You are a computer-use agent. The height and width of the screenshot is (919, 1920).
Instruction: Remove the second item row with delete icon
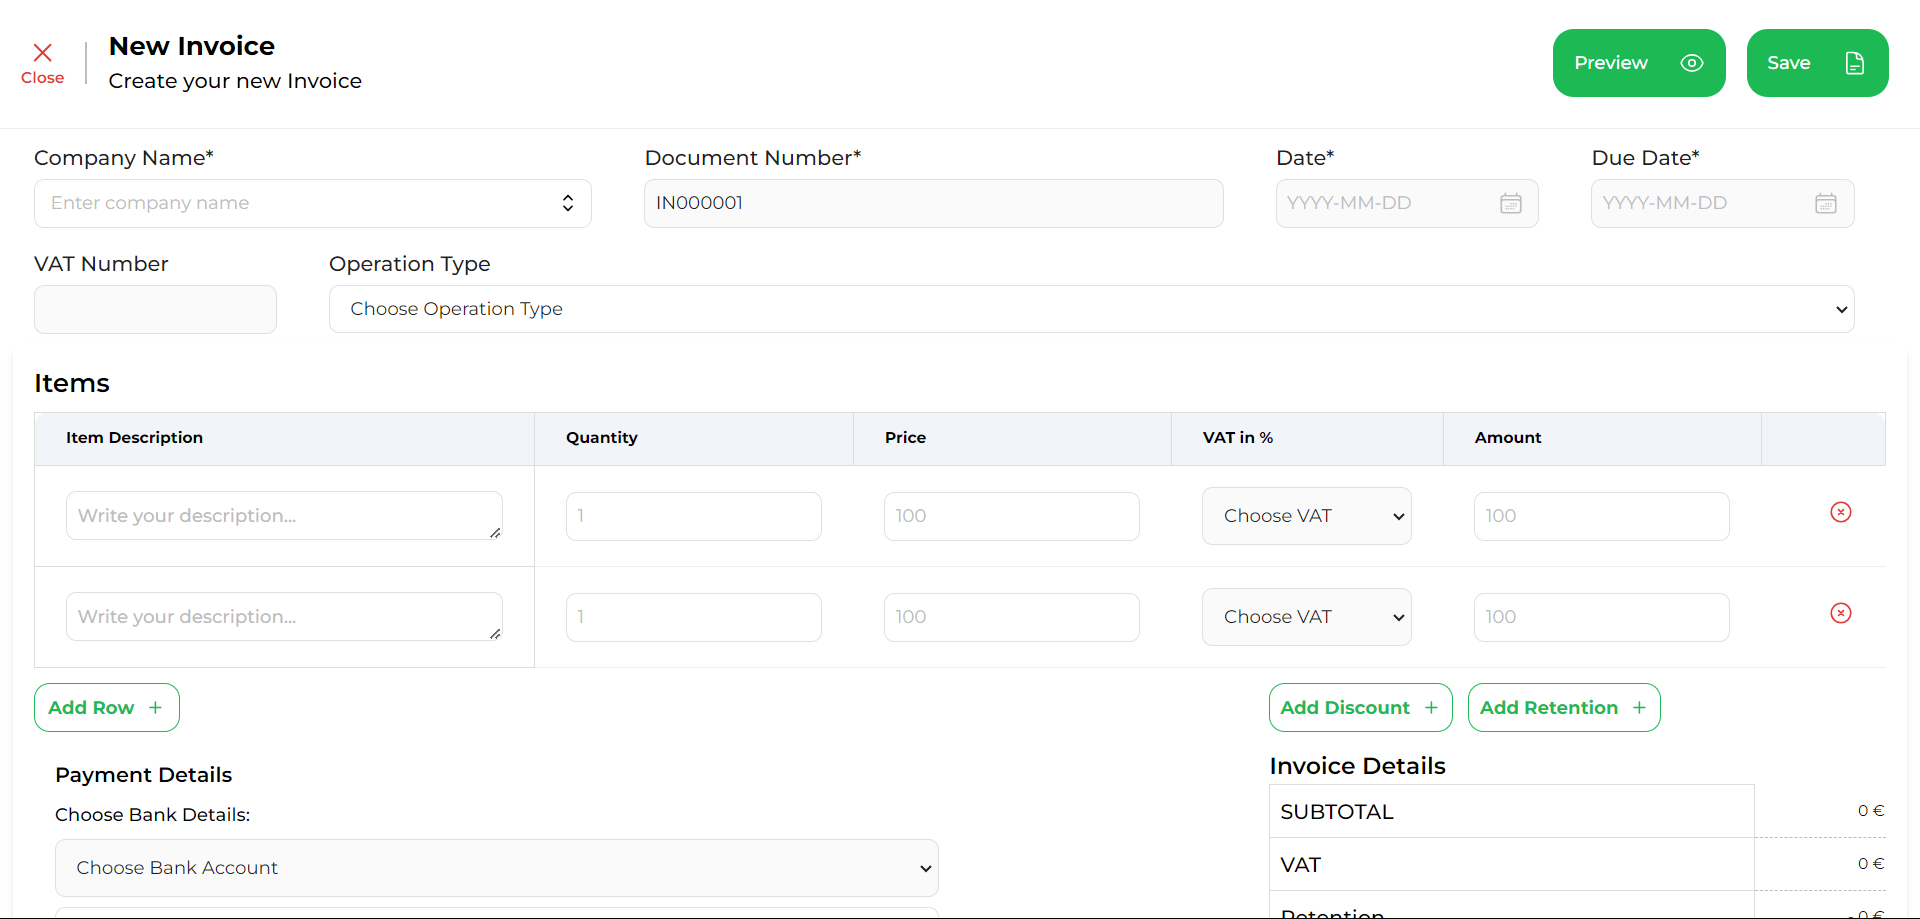tap(1841, 613)
